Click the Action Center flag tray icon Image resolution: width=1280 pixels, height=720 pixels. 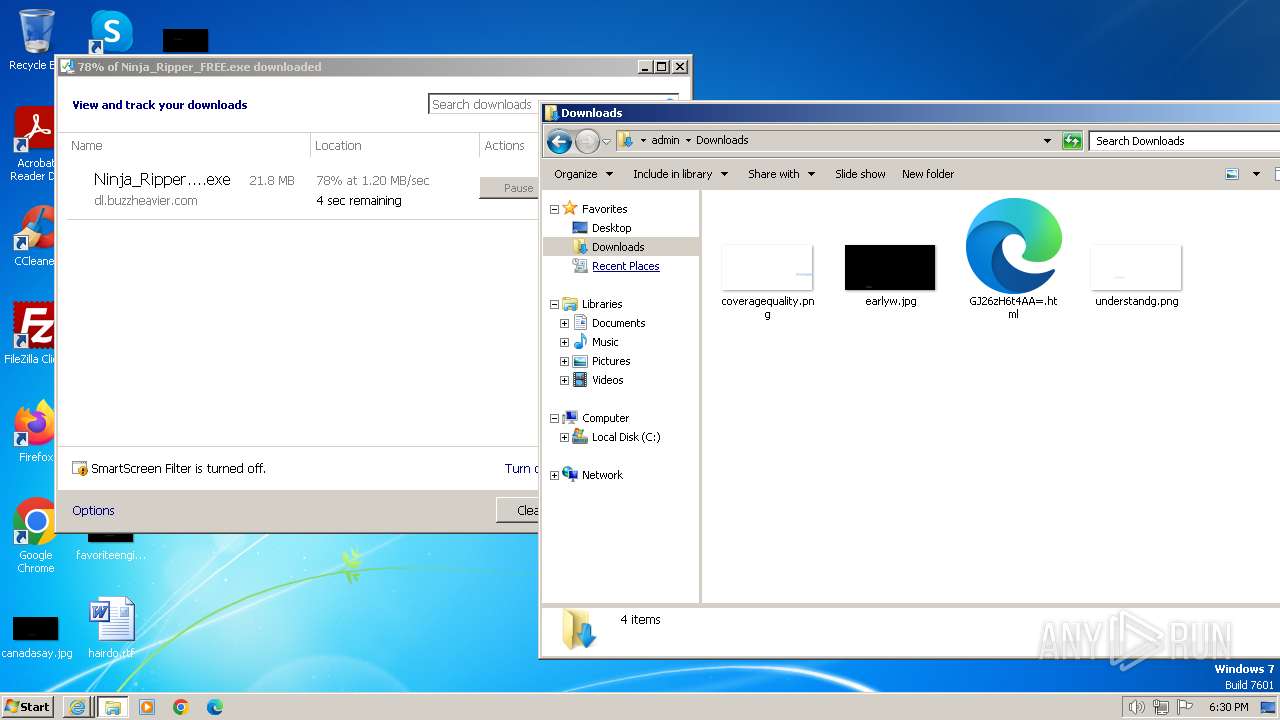(1185, 707)
